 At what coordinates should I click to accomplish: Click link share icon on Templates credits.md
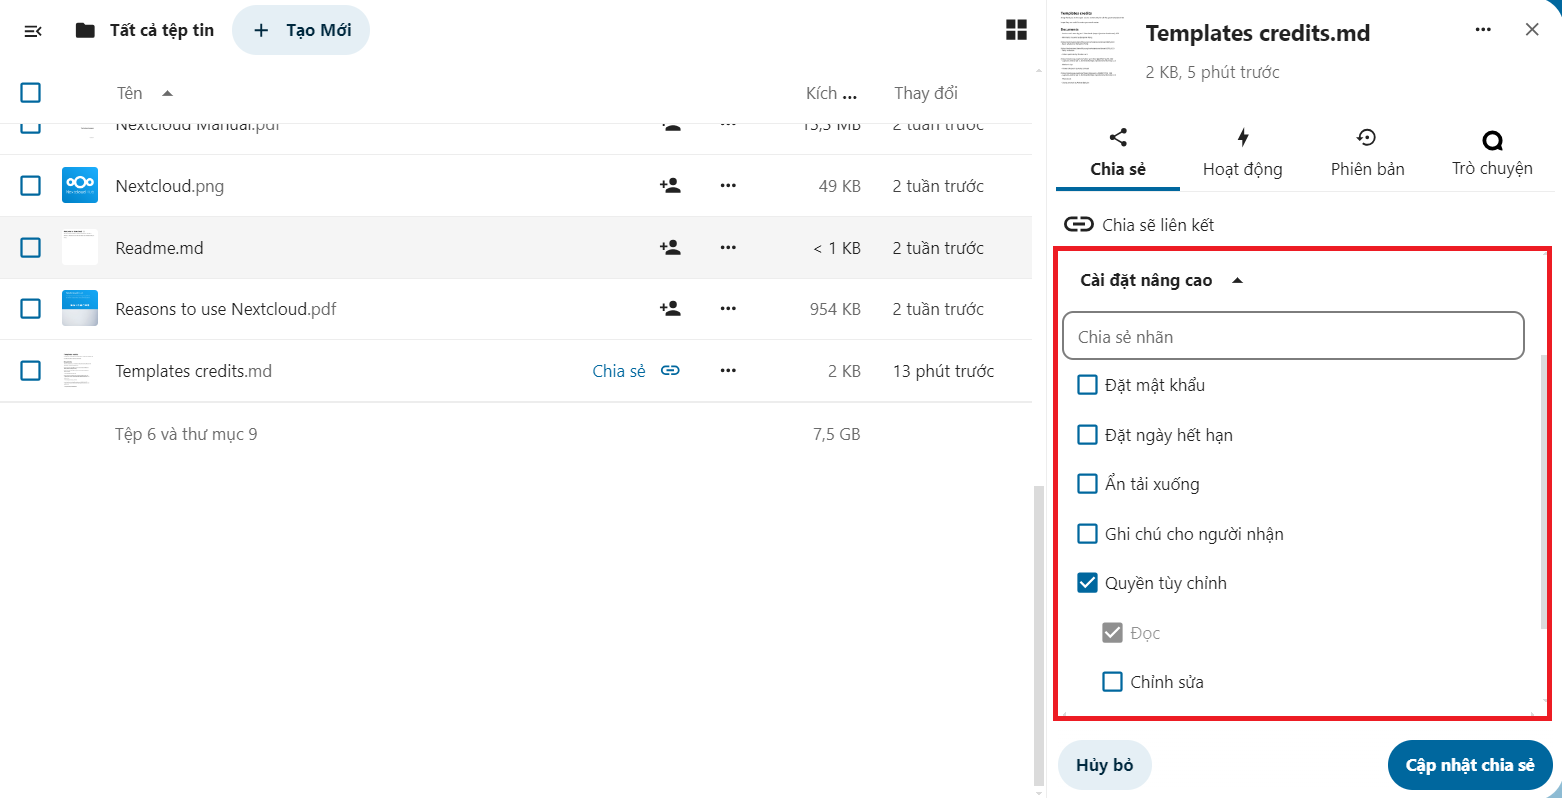[x=670, y=371]
